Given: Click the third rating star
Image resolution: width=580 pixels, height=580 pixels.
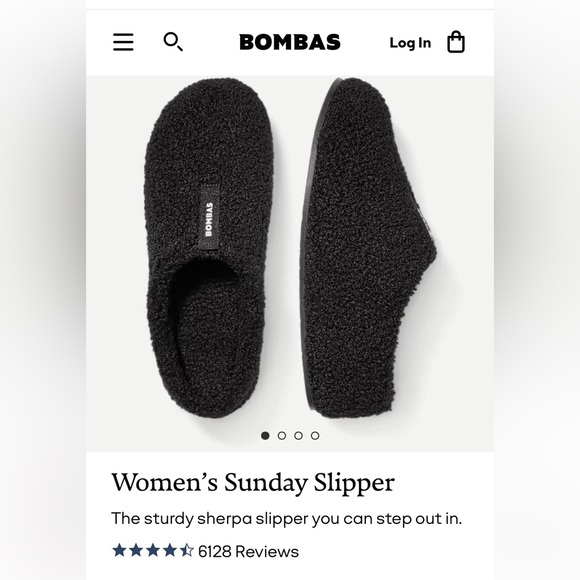Looking at the screenshot, I should pos(153,550).
